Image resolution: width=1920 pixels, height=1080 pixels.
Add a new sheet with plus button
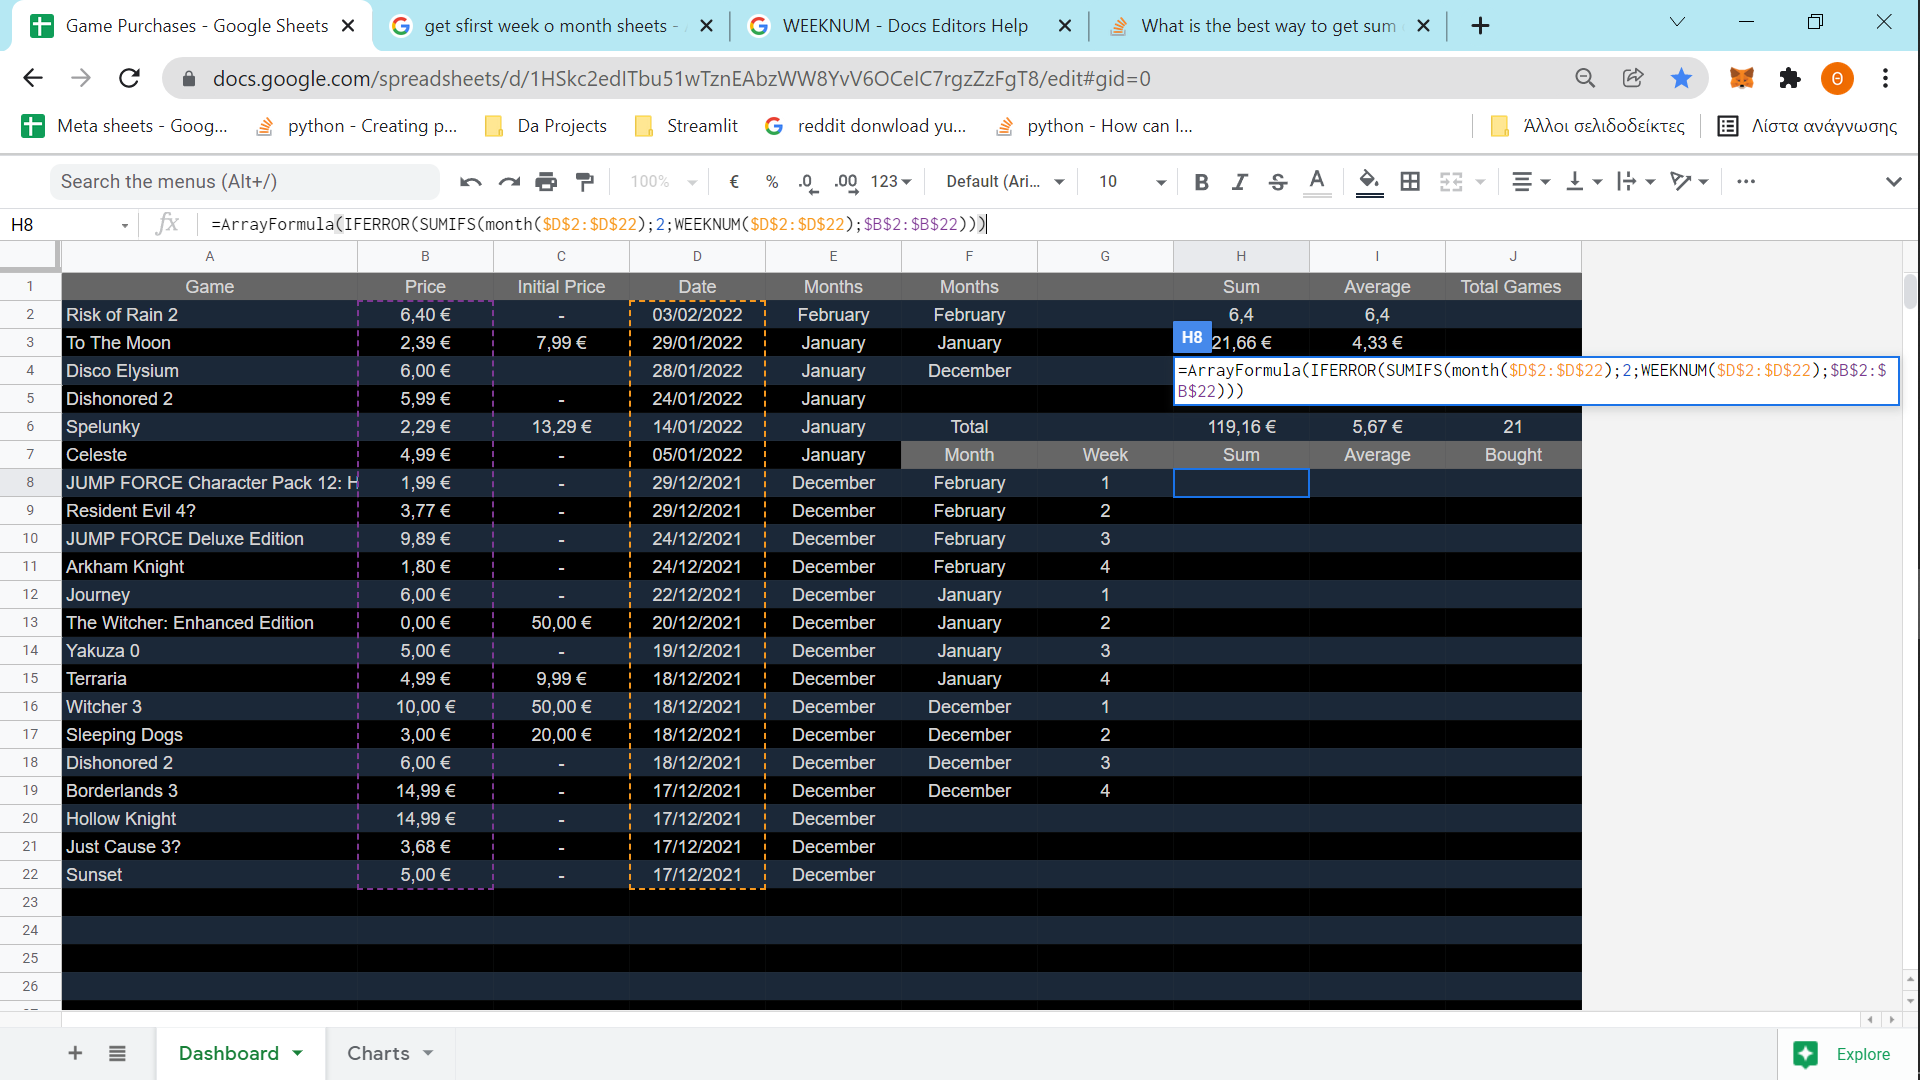75,1053
